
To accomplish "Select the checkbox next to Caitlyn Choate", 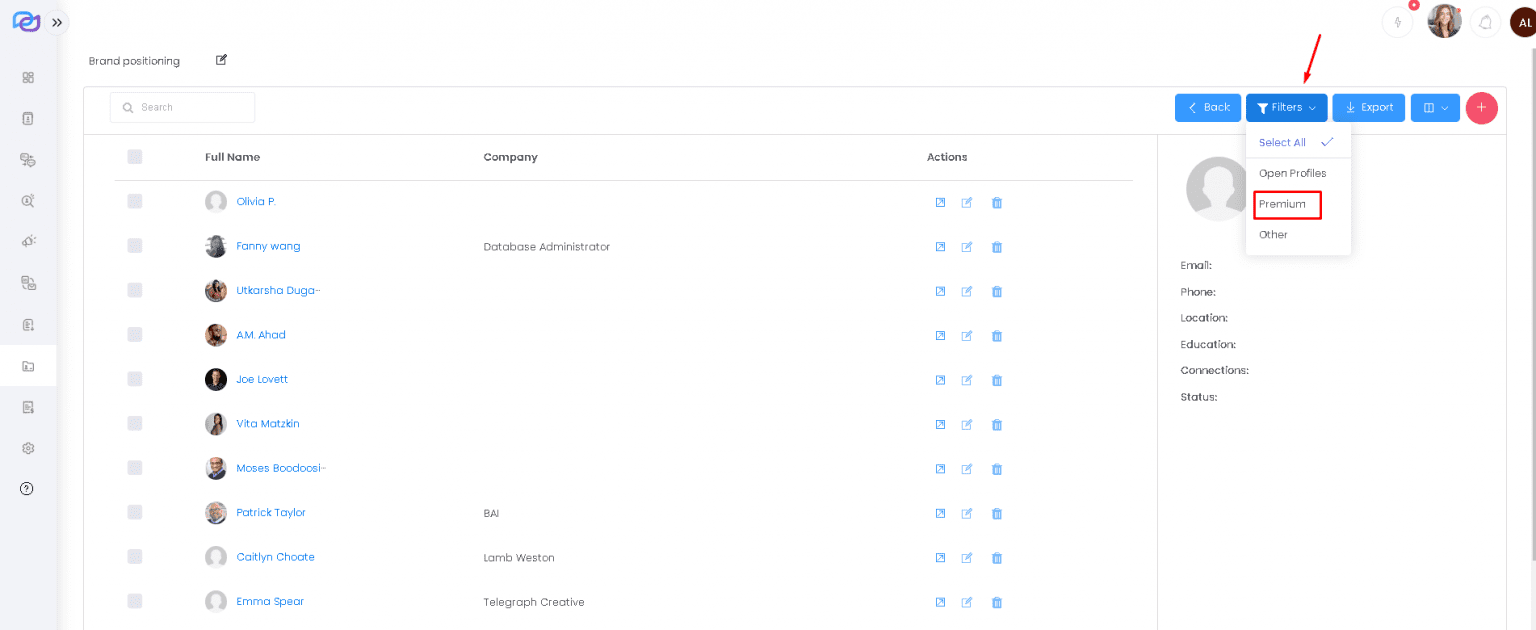I will pyautogui.click(x=135, y=557).
